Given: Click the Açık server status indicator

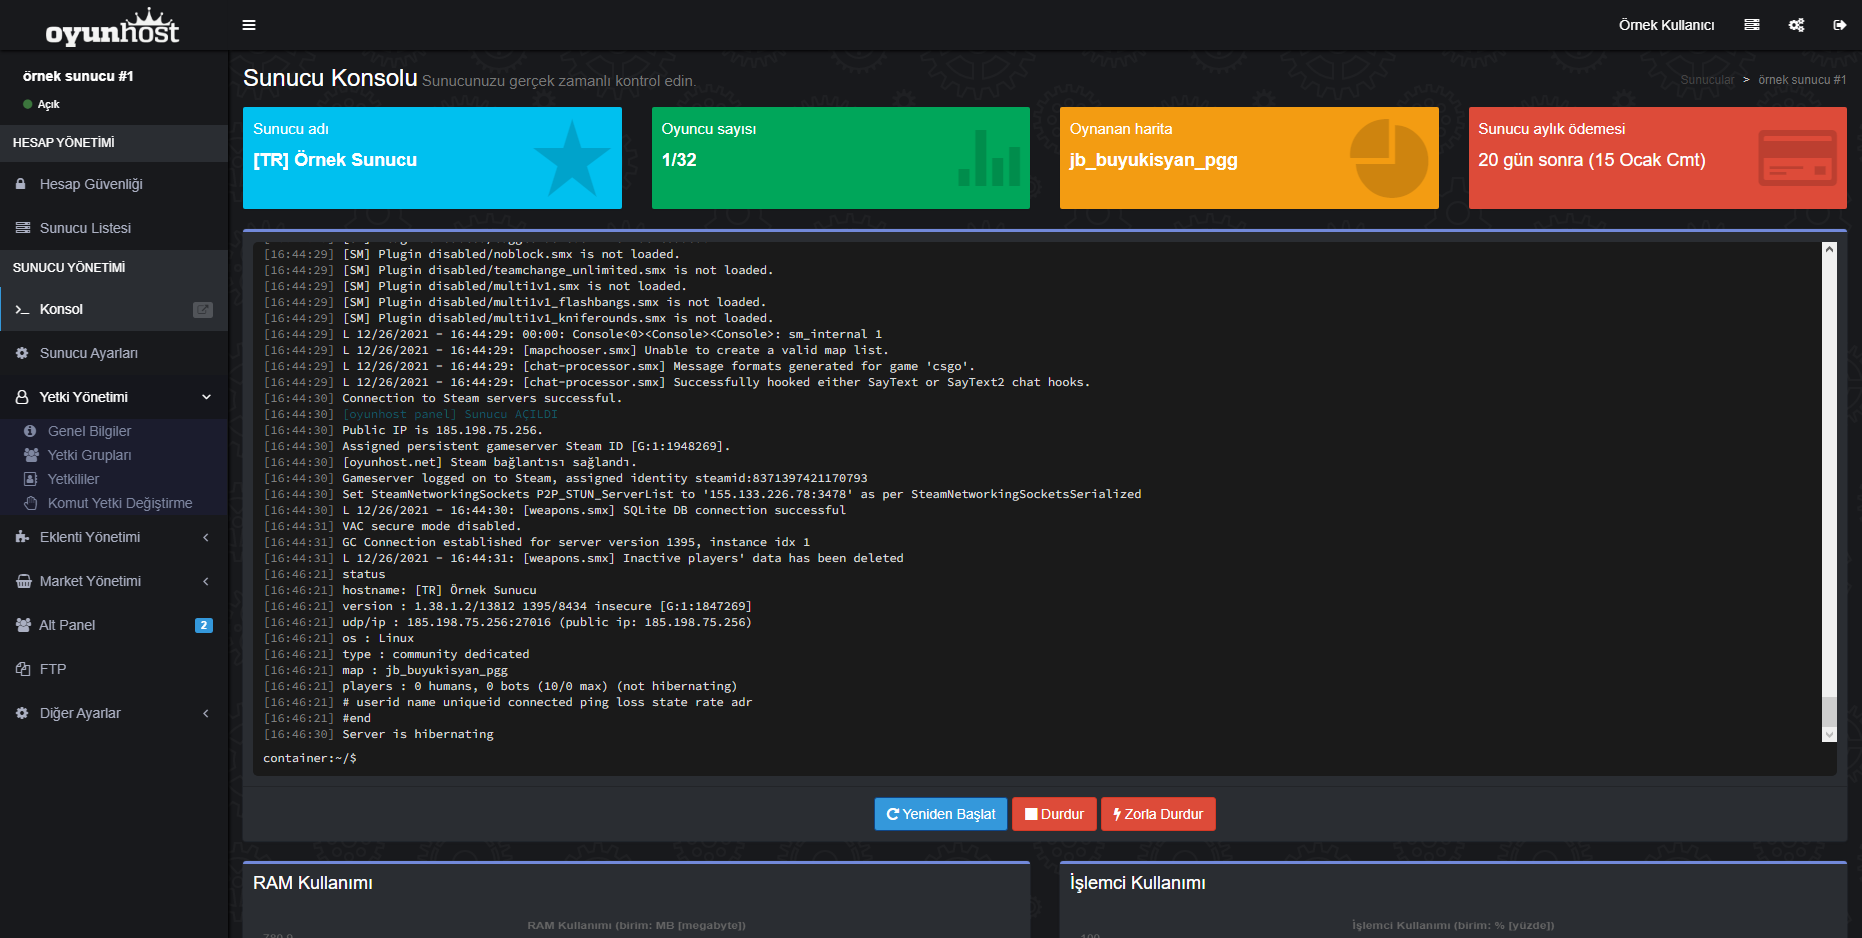Looking at the screenshot, I should 41,104.
